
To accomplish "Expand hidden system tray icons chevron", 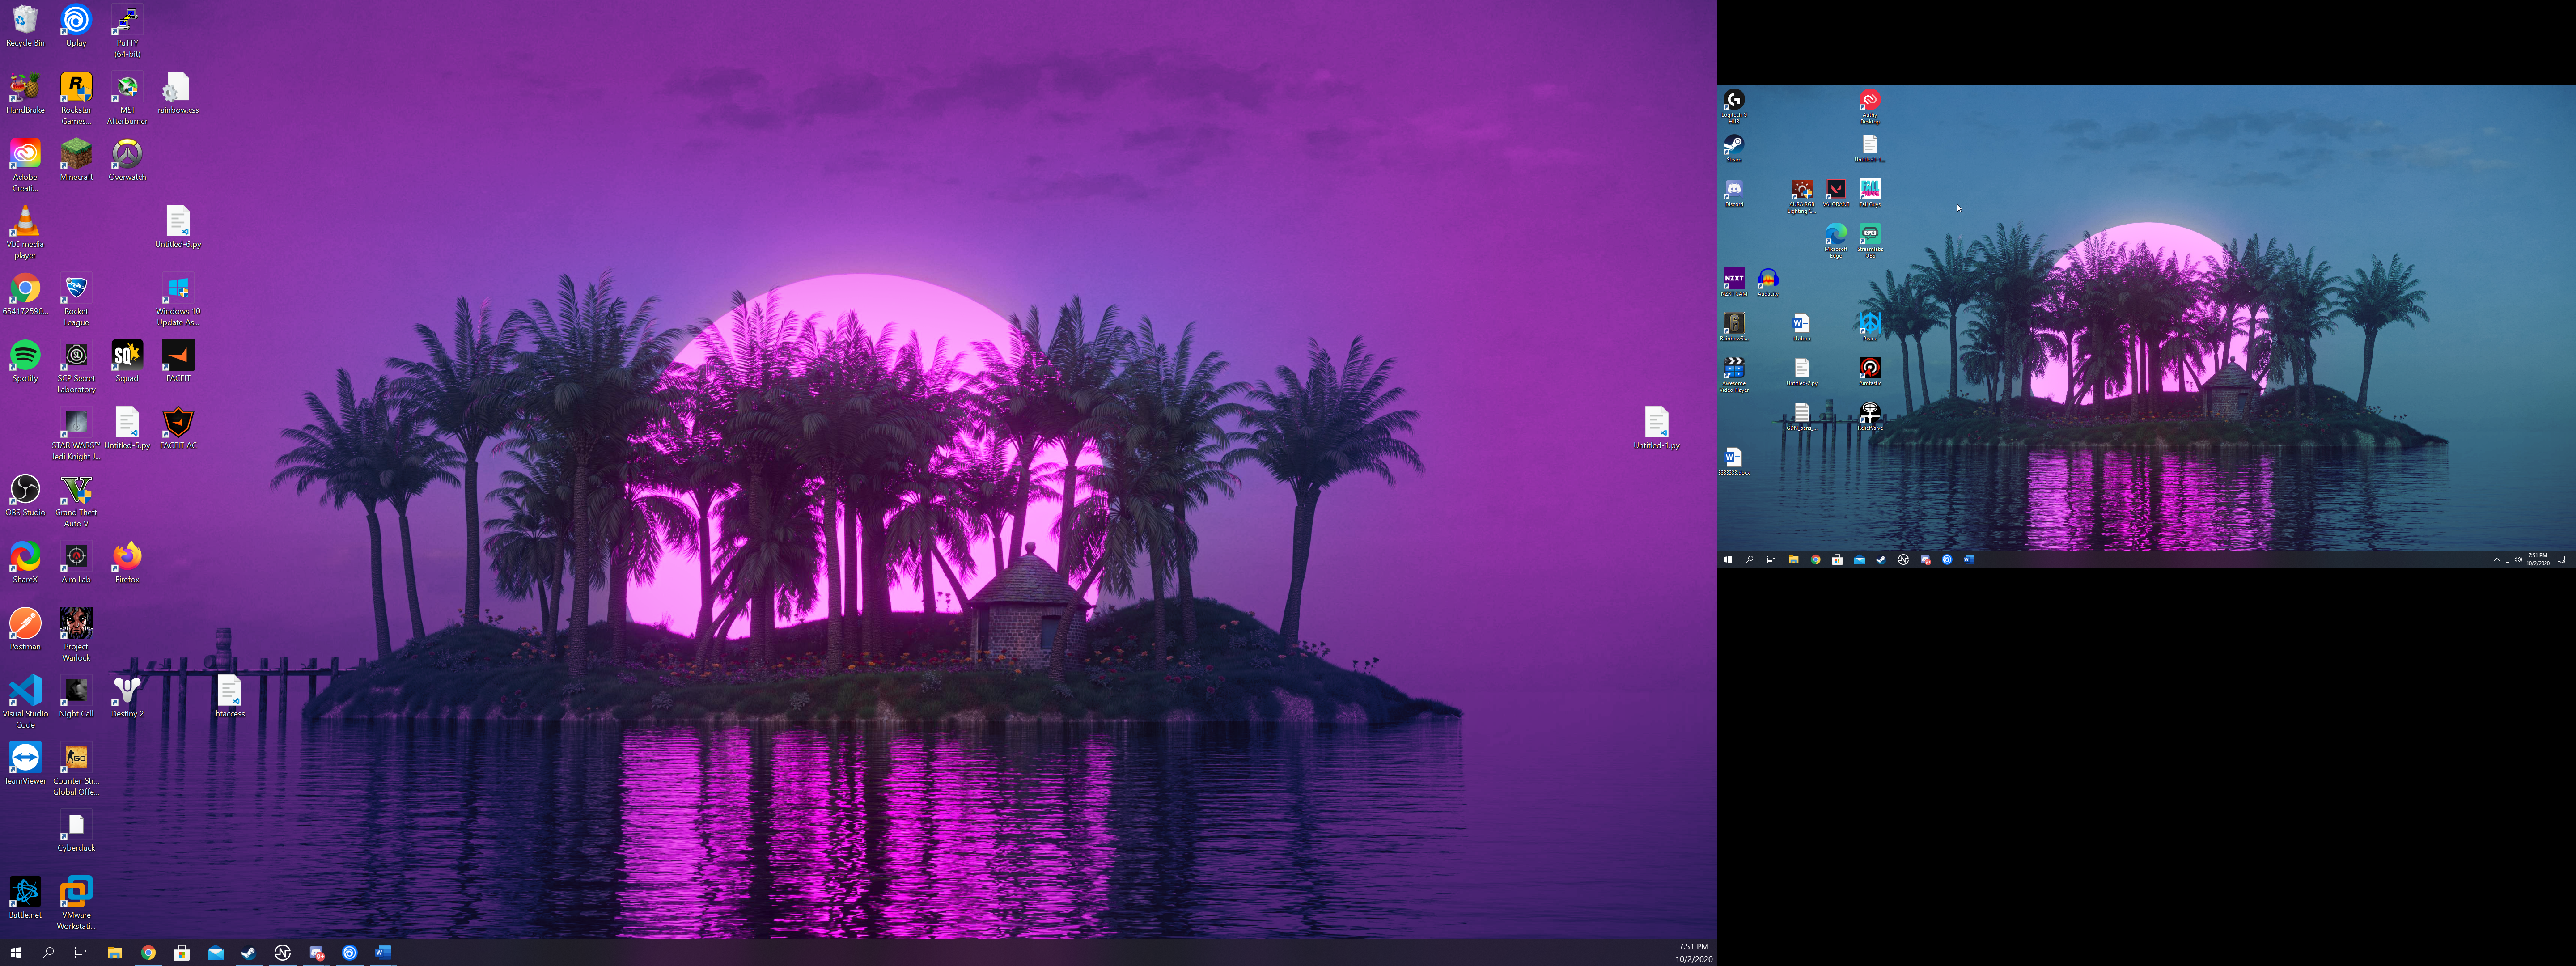I will (2496, 560).
